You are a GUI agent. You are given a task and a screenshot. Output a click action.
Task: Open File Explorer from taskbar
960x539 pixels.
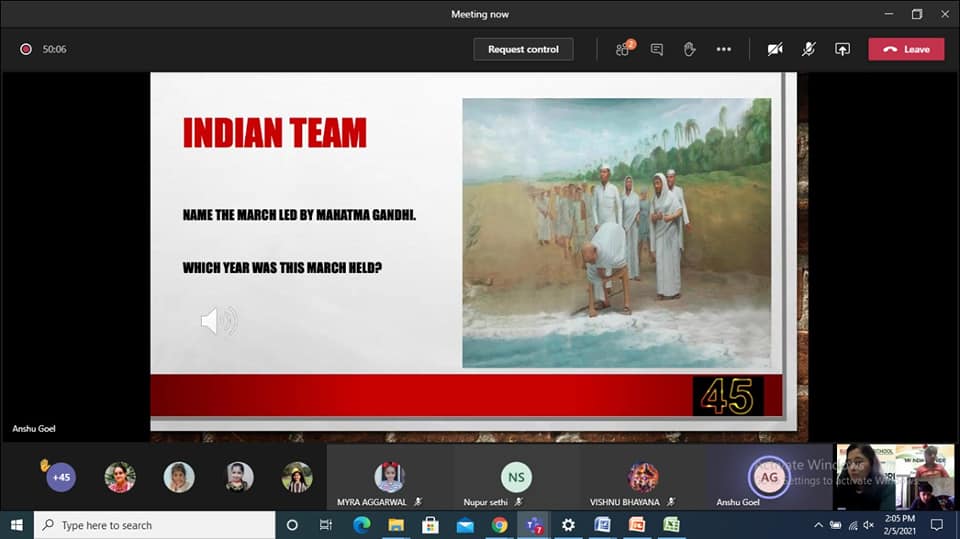[x=396, y=525]
